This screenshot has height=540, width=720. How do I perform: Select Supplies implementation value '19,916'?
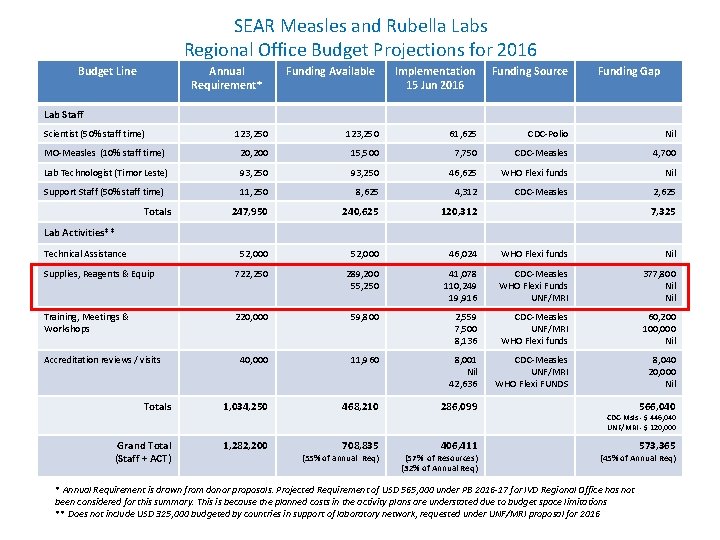pos(462,298)
